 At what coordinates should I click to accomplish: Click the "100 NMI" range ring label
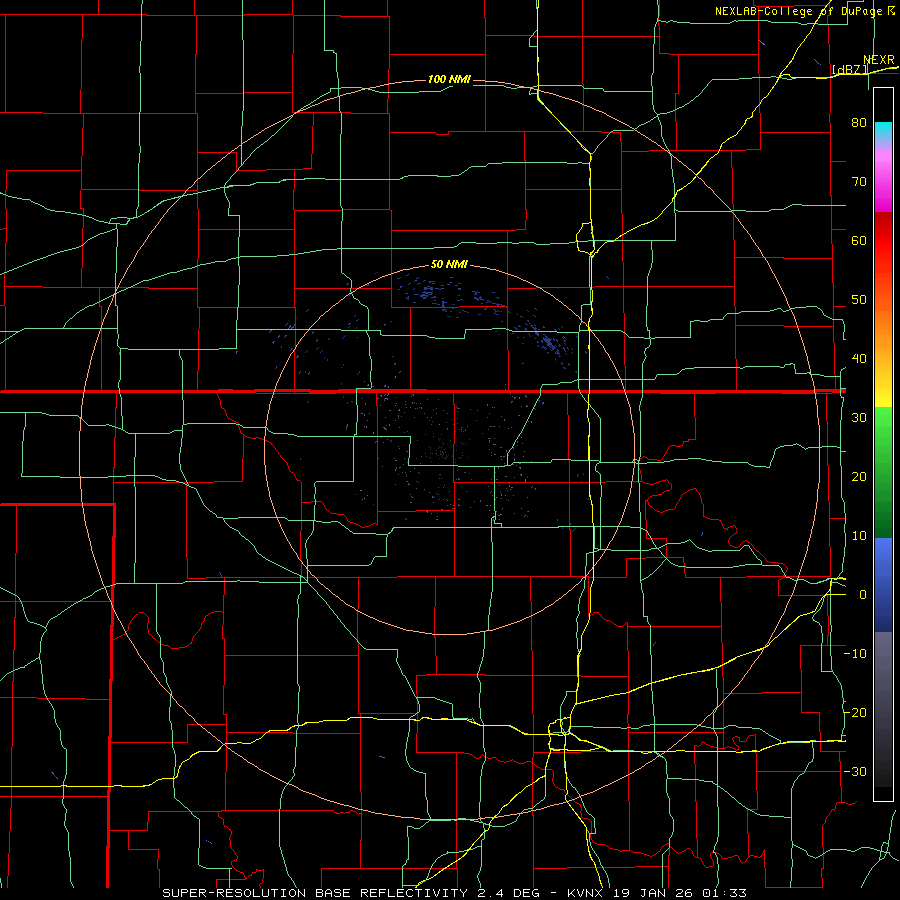(449, 79)
